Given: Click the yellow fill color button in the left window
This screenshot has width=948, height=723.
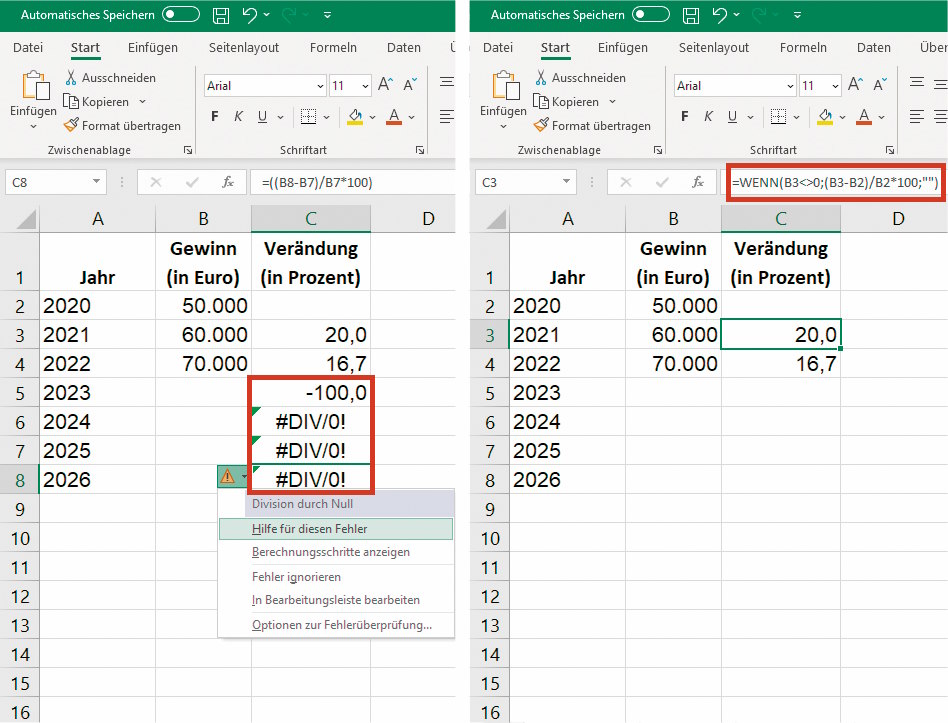Looking at the screenshot, I should [355, 117].
